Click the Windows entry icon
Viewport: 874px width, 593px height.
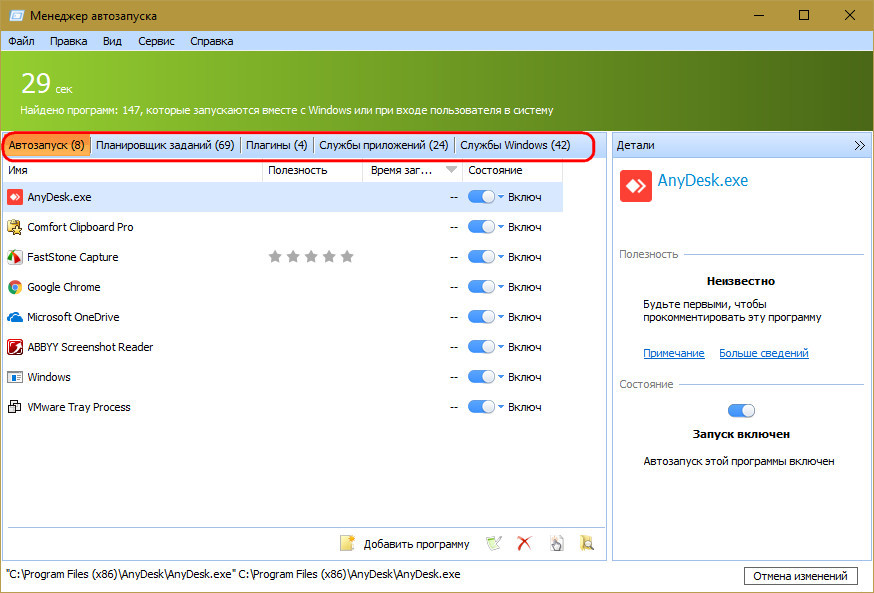[x=15, y=377]
